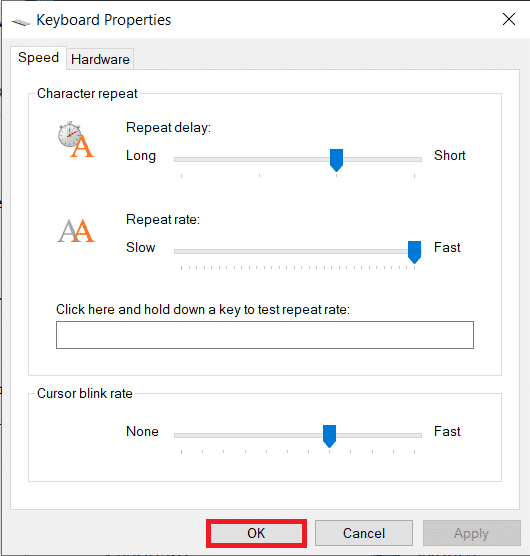Click the middle of the Repeat rate track
Image resolution: width=530 pixels, height=556 pixels.
(x=298, y=251)
